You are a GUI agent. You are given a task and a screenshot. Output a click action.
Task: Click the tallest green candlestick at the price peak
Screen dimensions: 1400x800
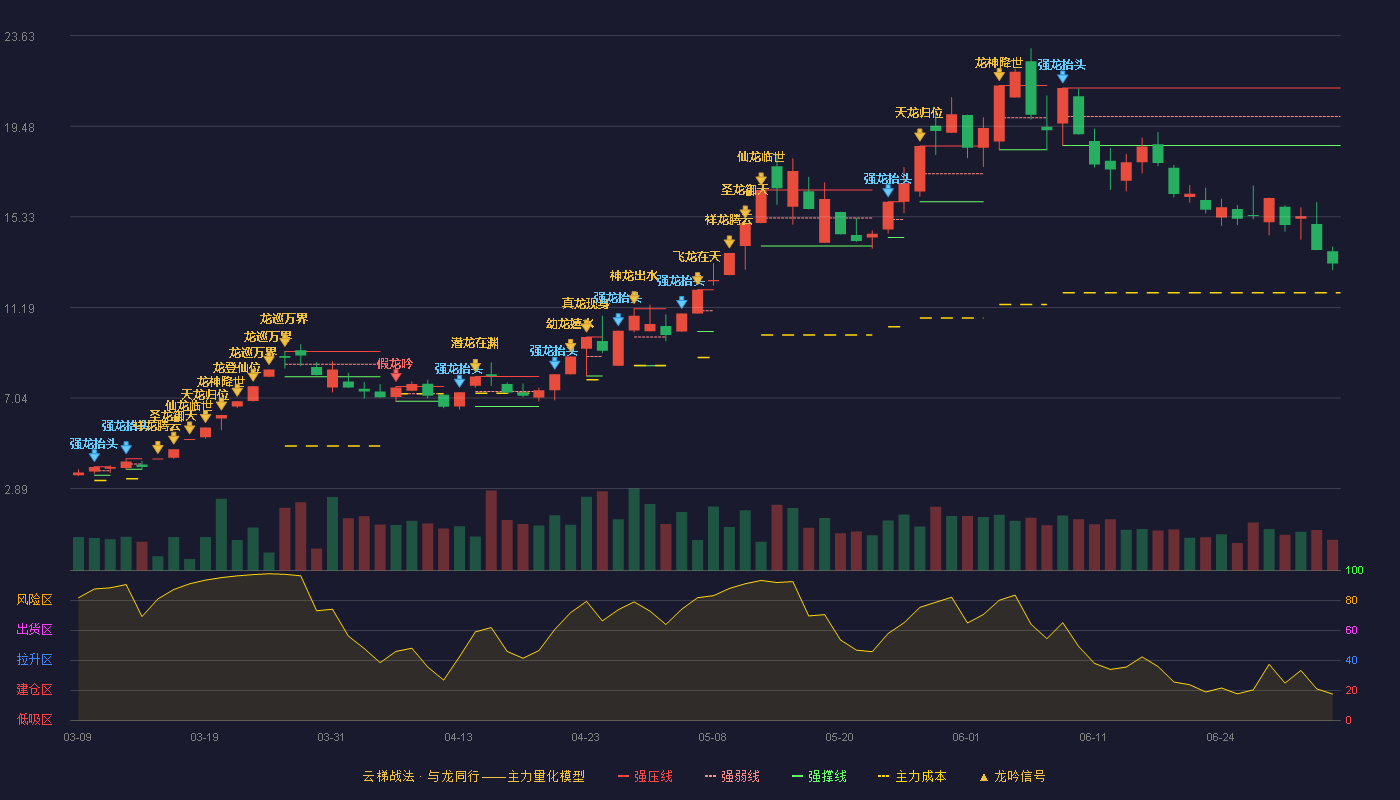click(1031, 89)
